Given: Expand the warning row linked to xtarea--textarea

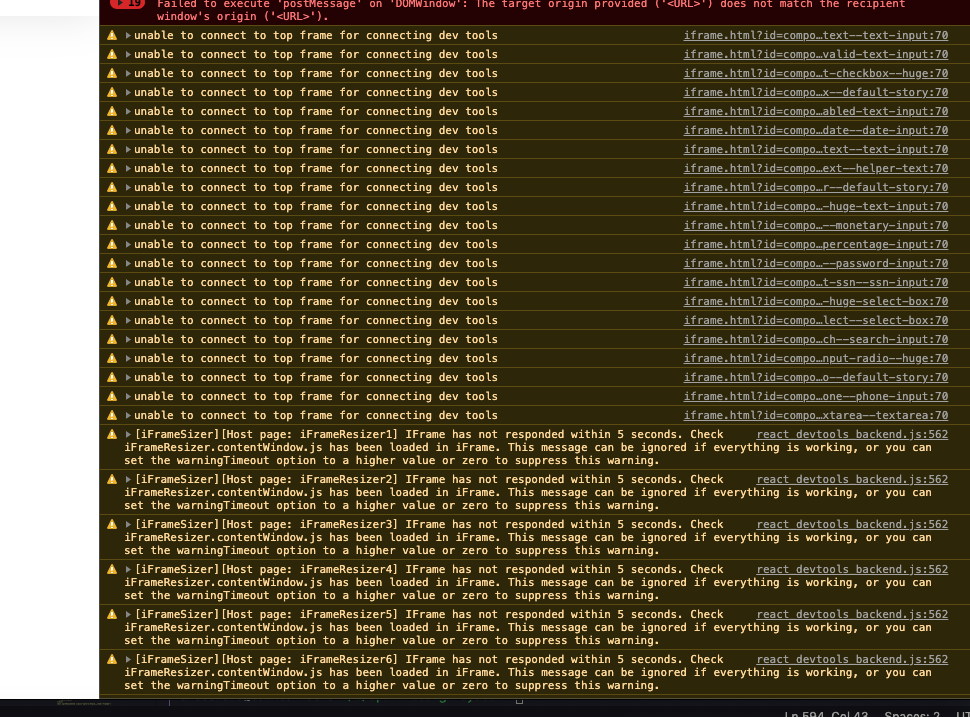Looking at the screenshot, I should 128,416.
